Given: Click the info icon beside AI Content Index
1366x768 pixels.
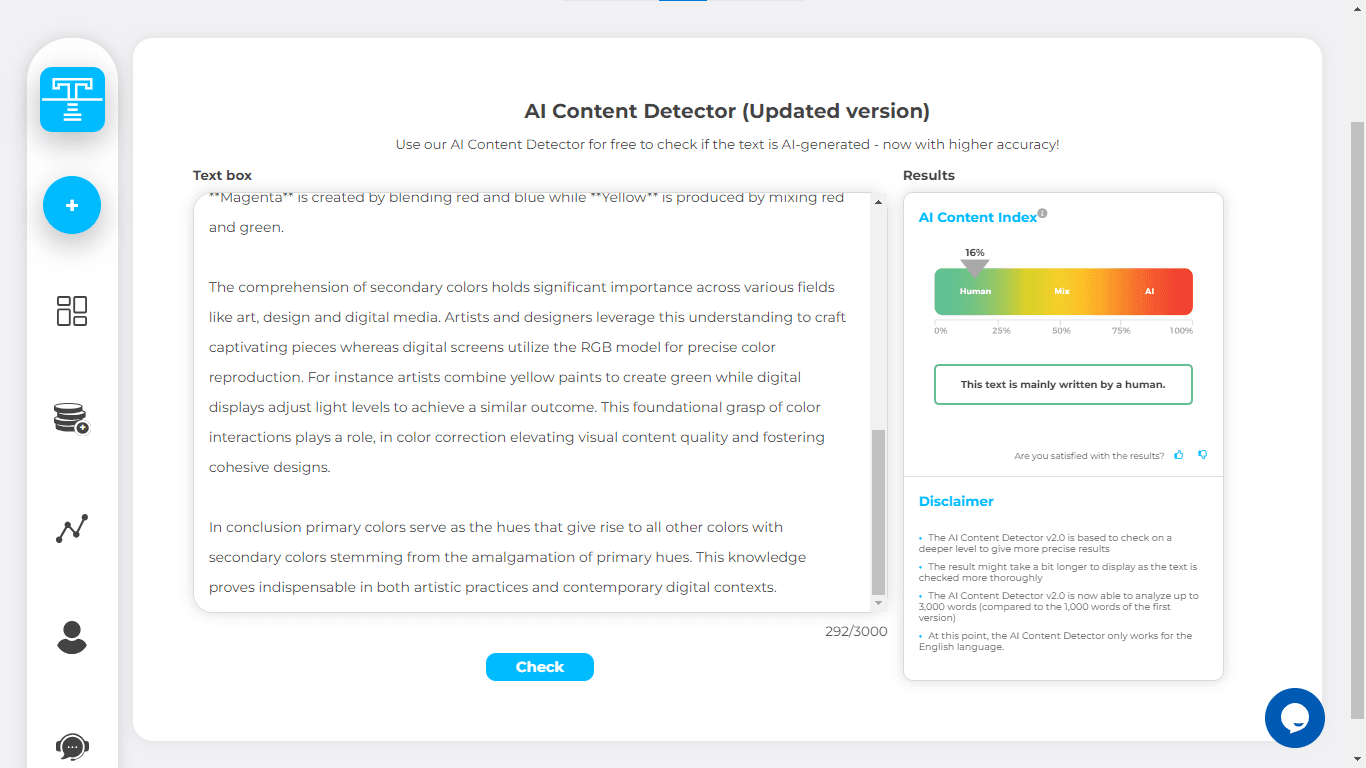Looking at the screenshot, I should 1042,213.
